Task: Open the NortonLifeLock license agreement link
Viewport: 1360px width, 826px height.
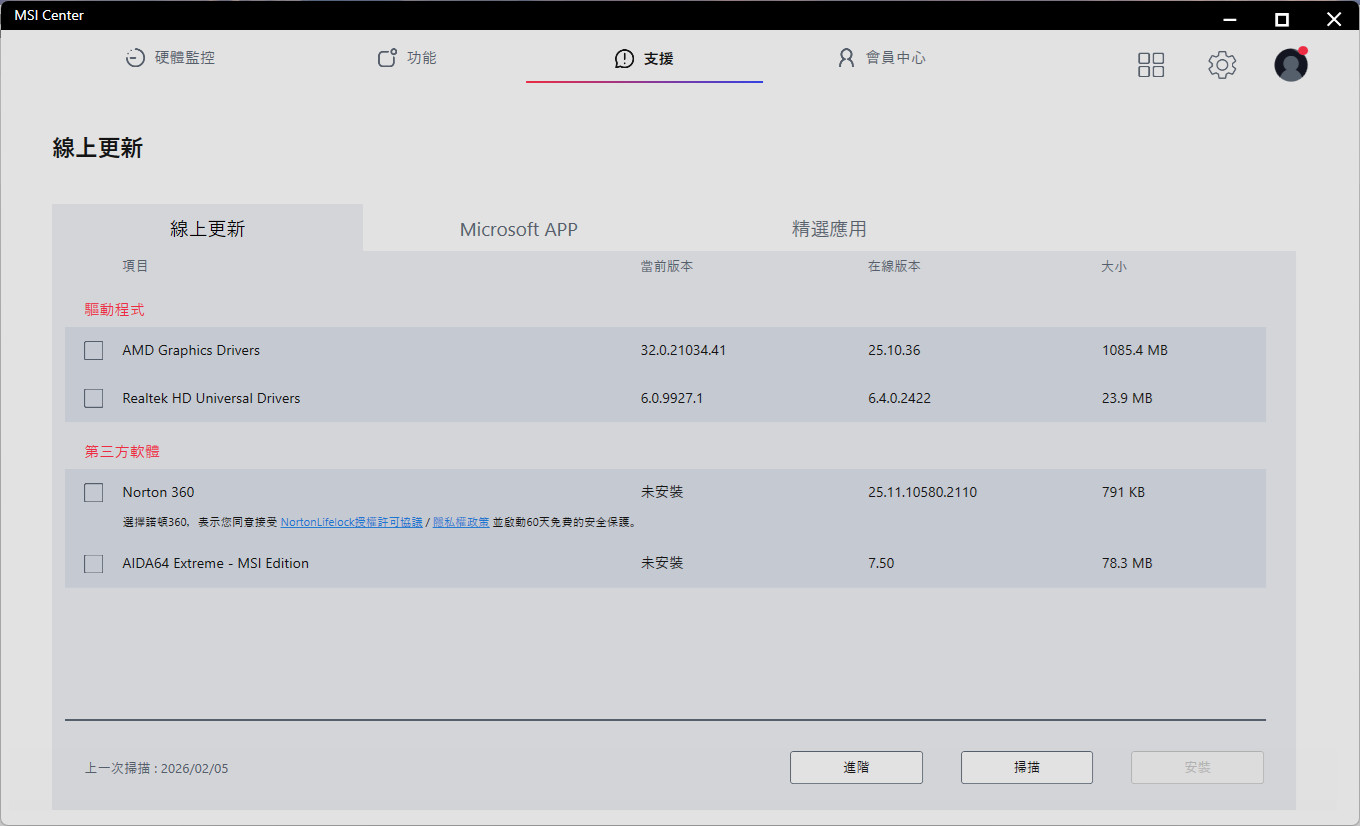Action: point(351,522)
